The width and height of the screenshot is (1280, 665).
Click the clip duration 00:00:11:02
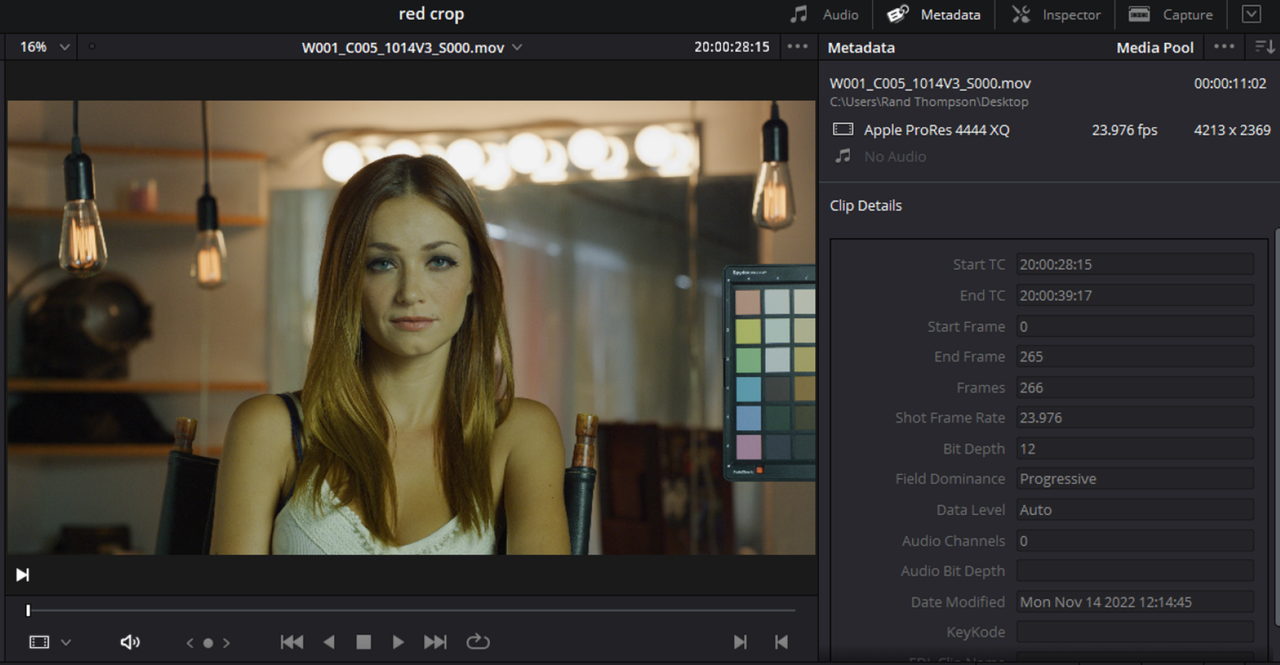pyautogui.click(x=1230, y=83)
